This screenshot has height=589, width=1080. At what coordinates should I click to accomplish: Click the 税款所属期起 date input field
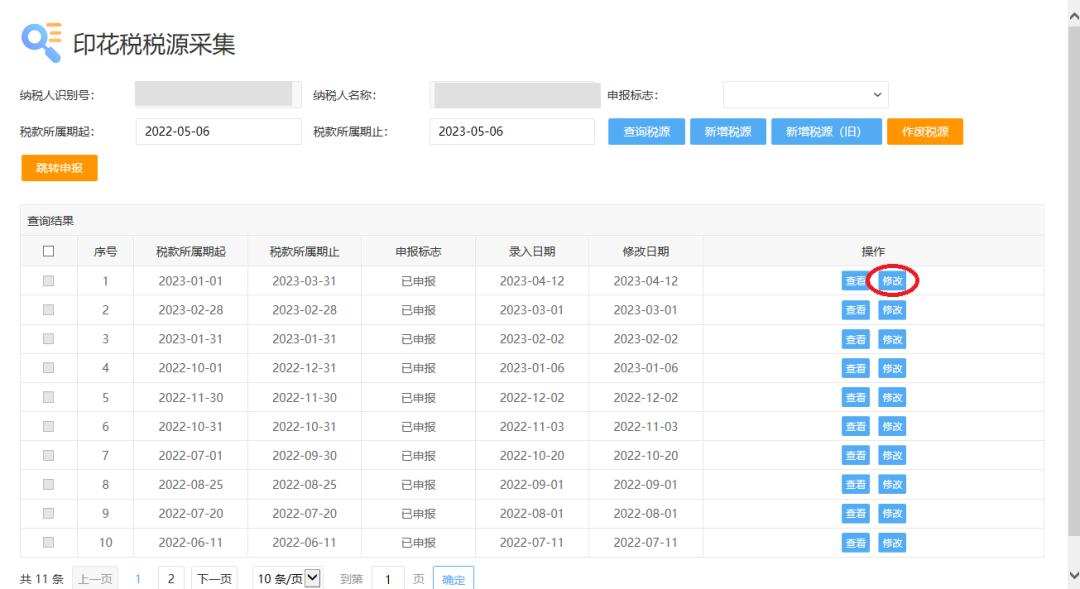point(218,131)
